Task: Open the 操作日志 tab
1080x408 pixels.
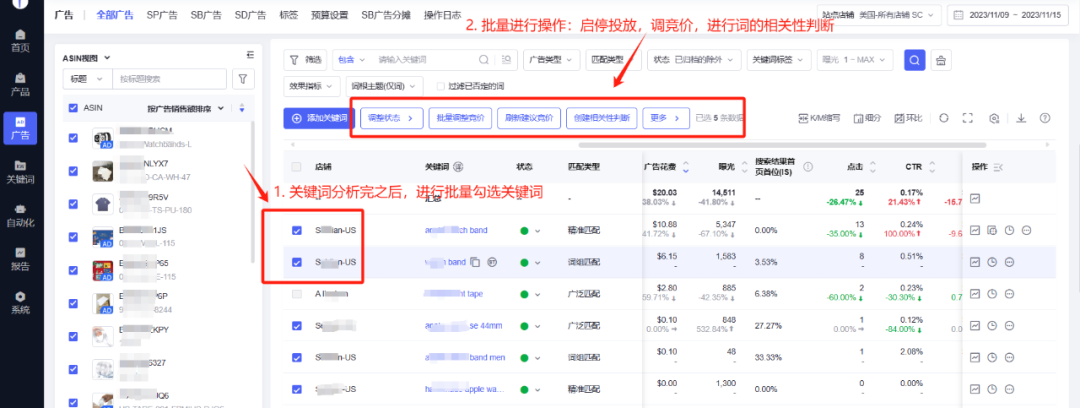Action: tap(415, 15)
